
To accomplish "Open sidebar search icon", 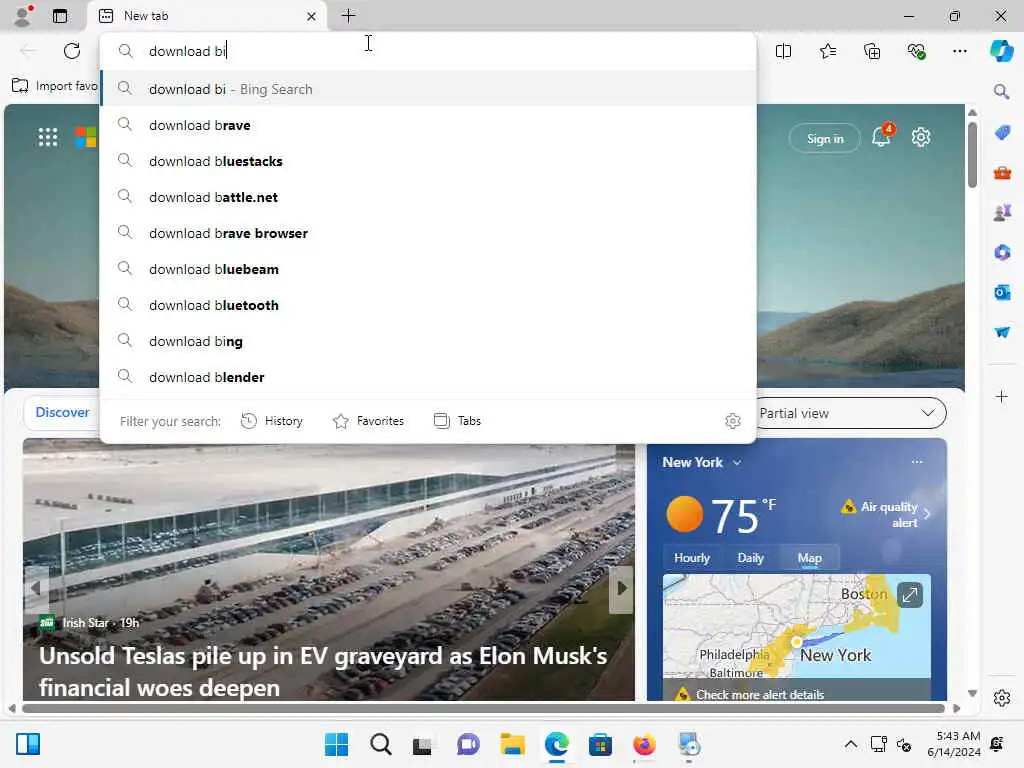I will (x=1002, y=91).
